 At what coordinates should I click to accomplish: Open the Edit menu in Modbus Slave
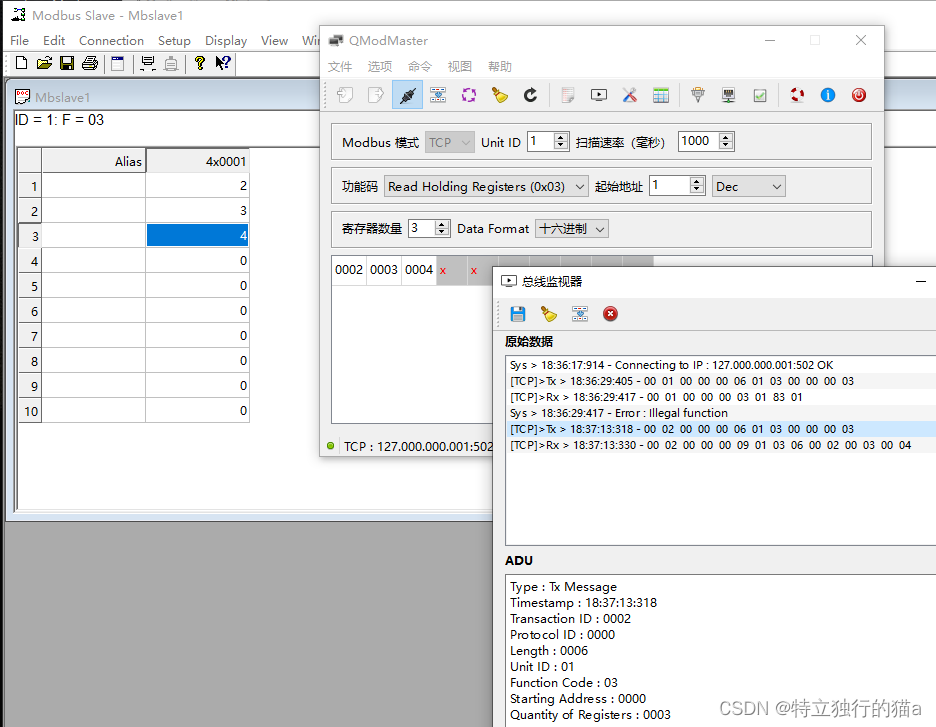click(x=54, y=41)
